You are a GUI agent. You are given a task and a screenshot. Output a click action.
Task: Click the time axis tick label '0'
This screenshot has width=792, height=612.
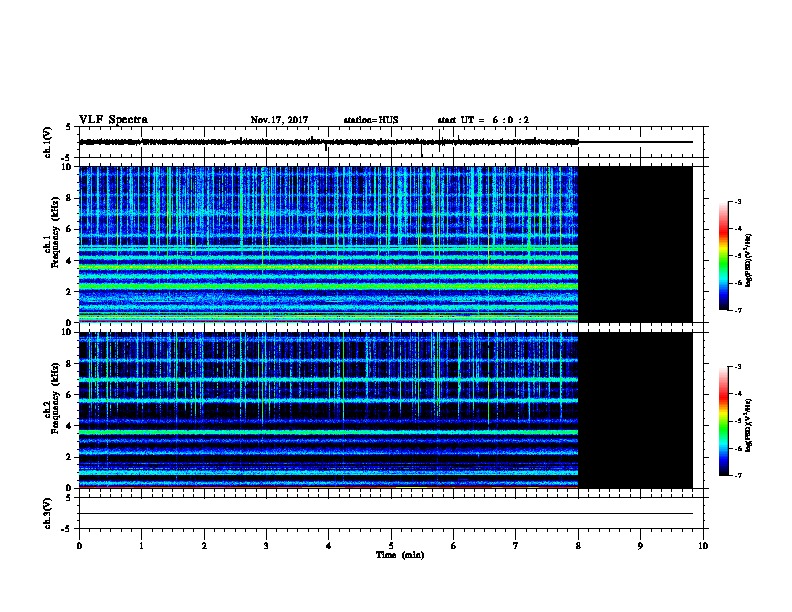click(x=79, y=545)
